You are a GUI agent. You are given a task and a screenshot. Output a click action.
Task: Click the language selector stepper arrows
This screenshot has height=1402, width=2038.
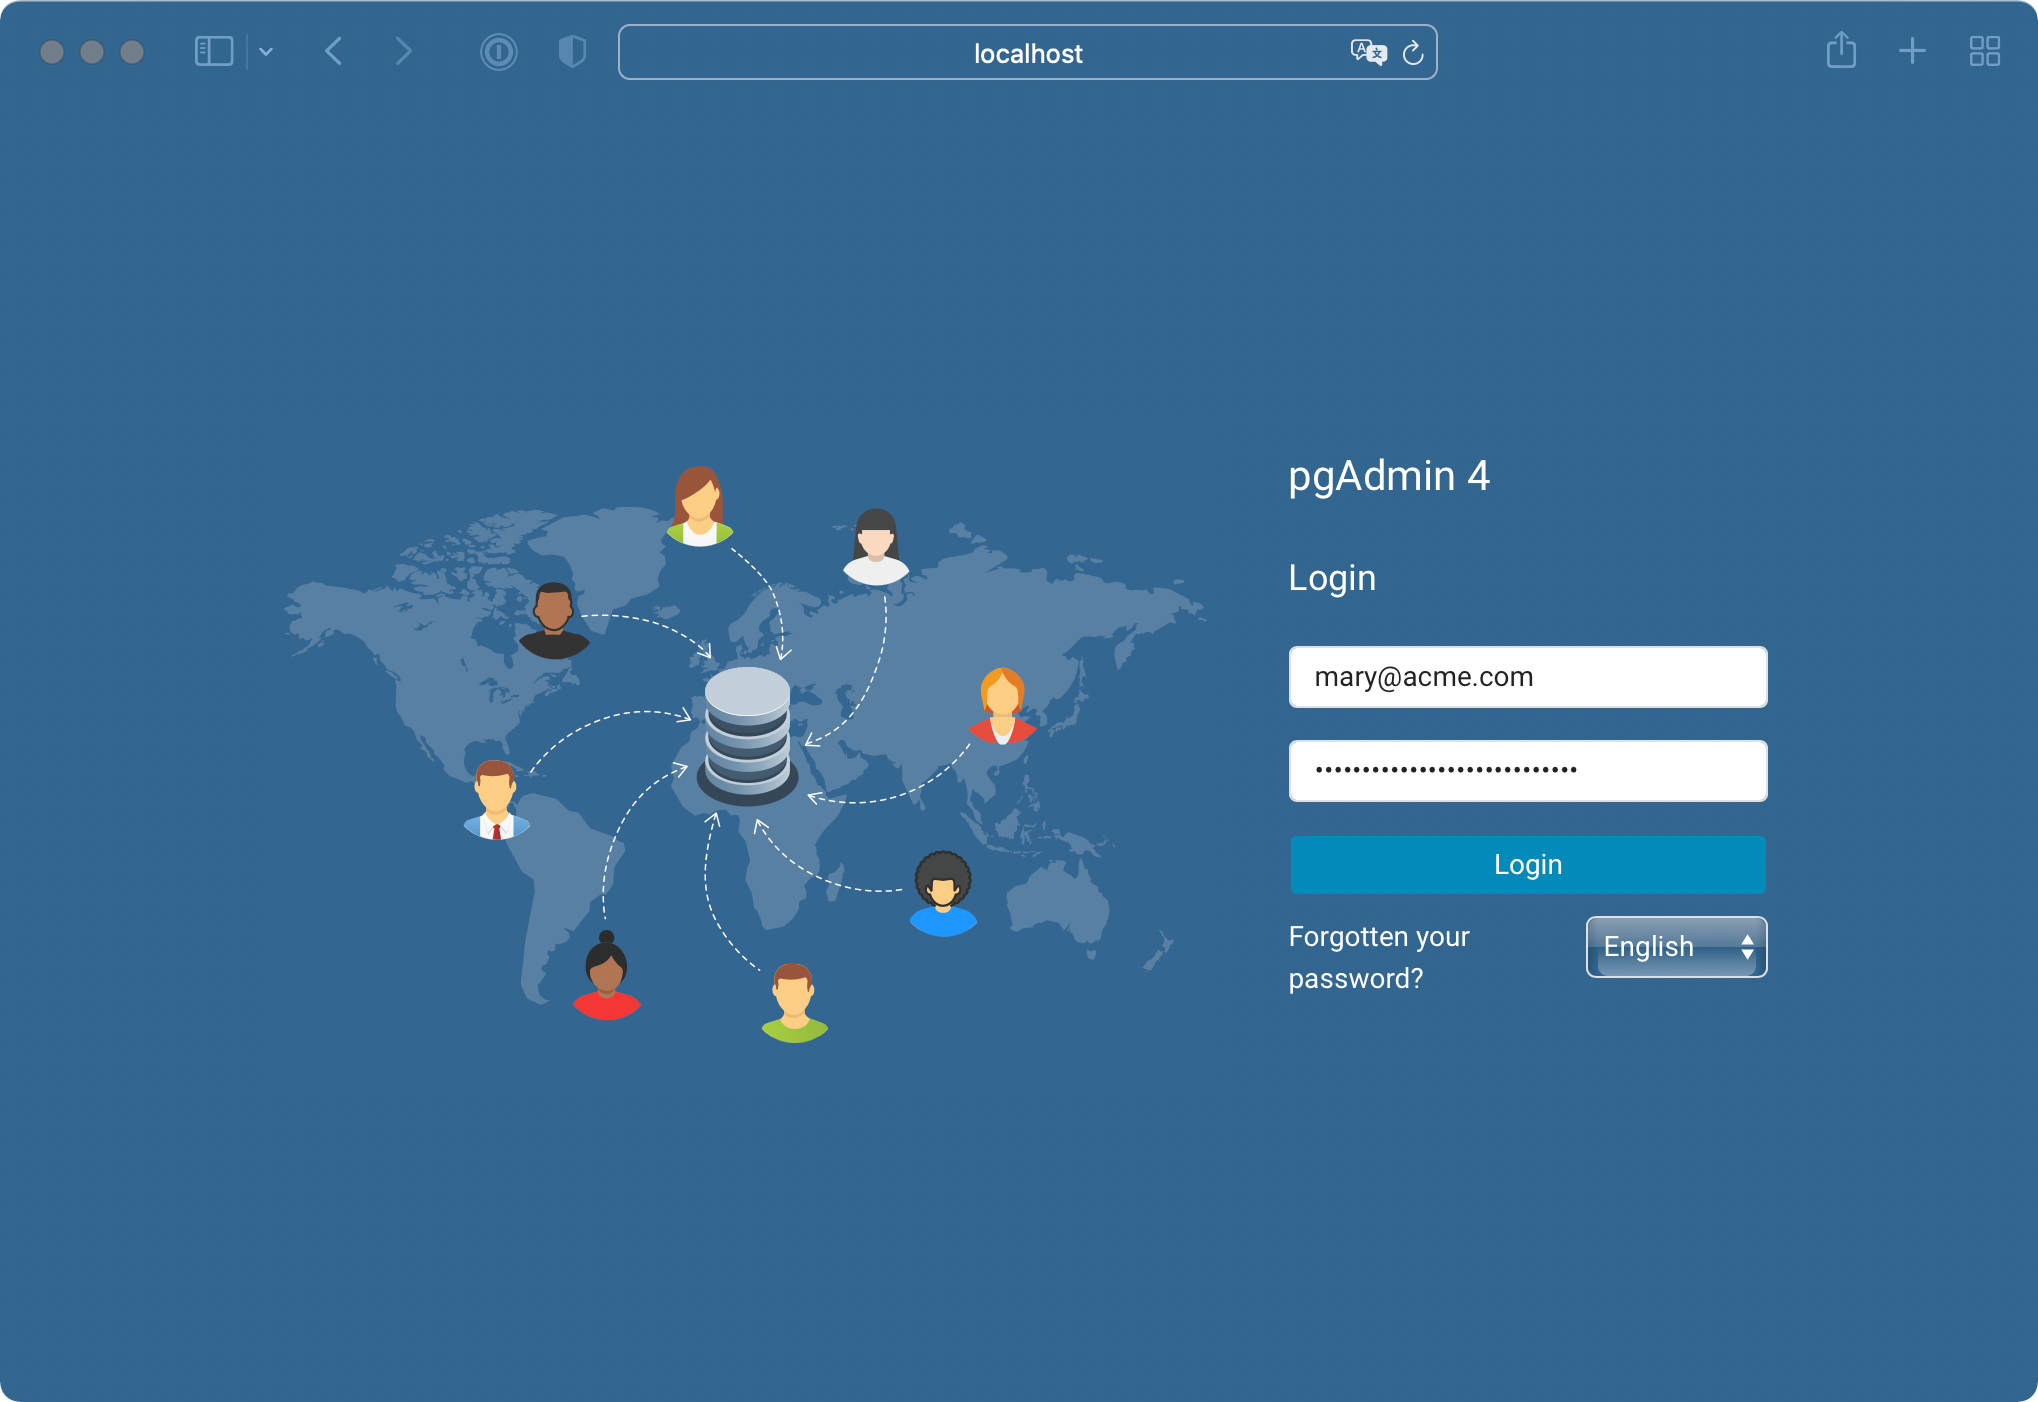coord(1747,946)
